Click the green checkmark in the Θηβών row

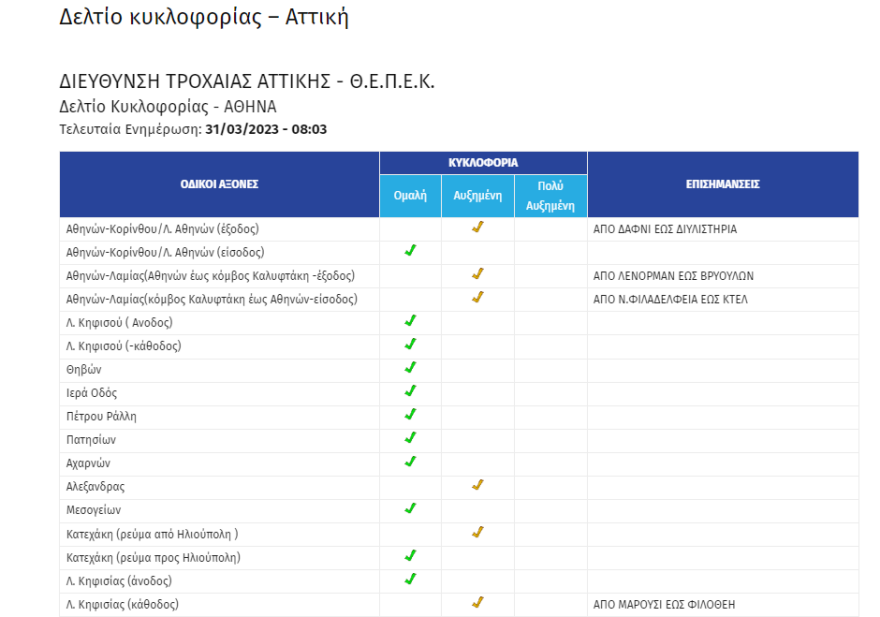coord(410,368)
